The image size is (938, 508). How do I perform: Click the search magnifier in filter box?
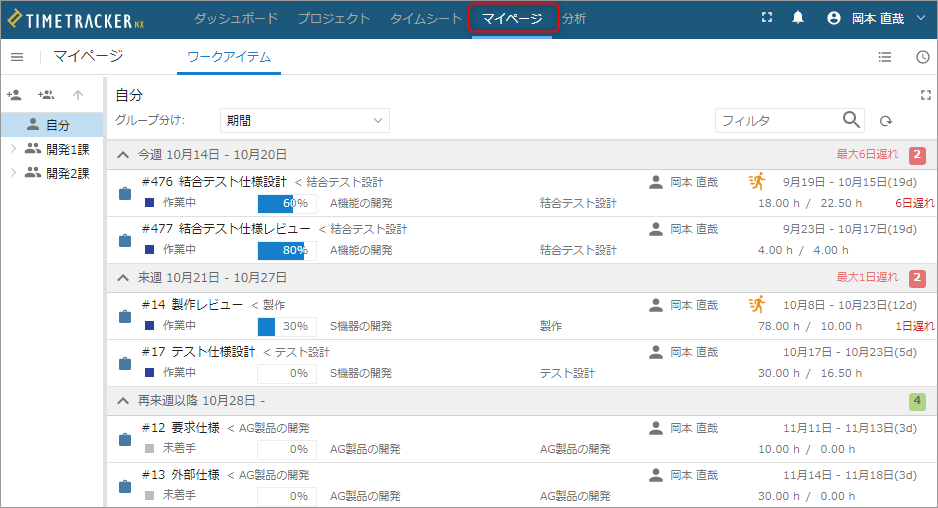(x=851, y=120)
